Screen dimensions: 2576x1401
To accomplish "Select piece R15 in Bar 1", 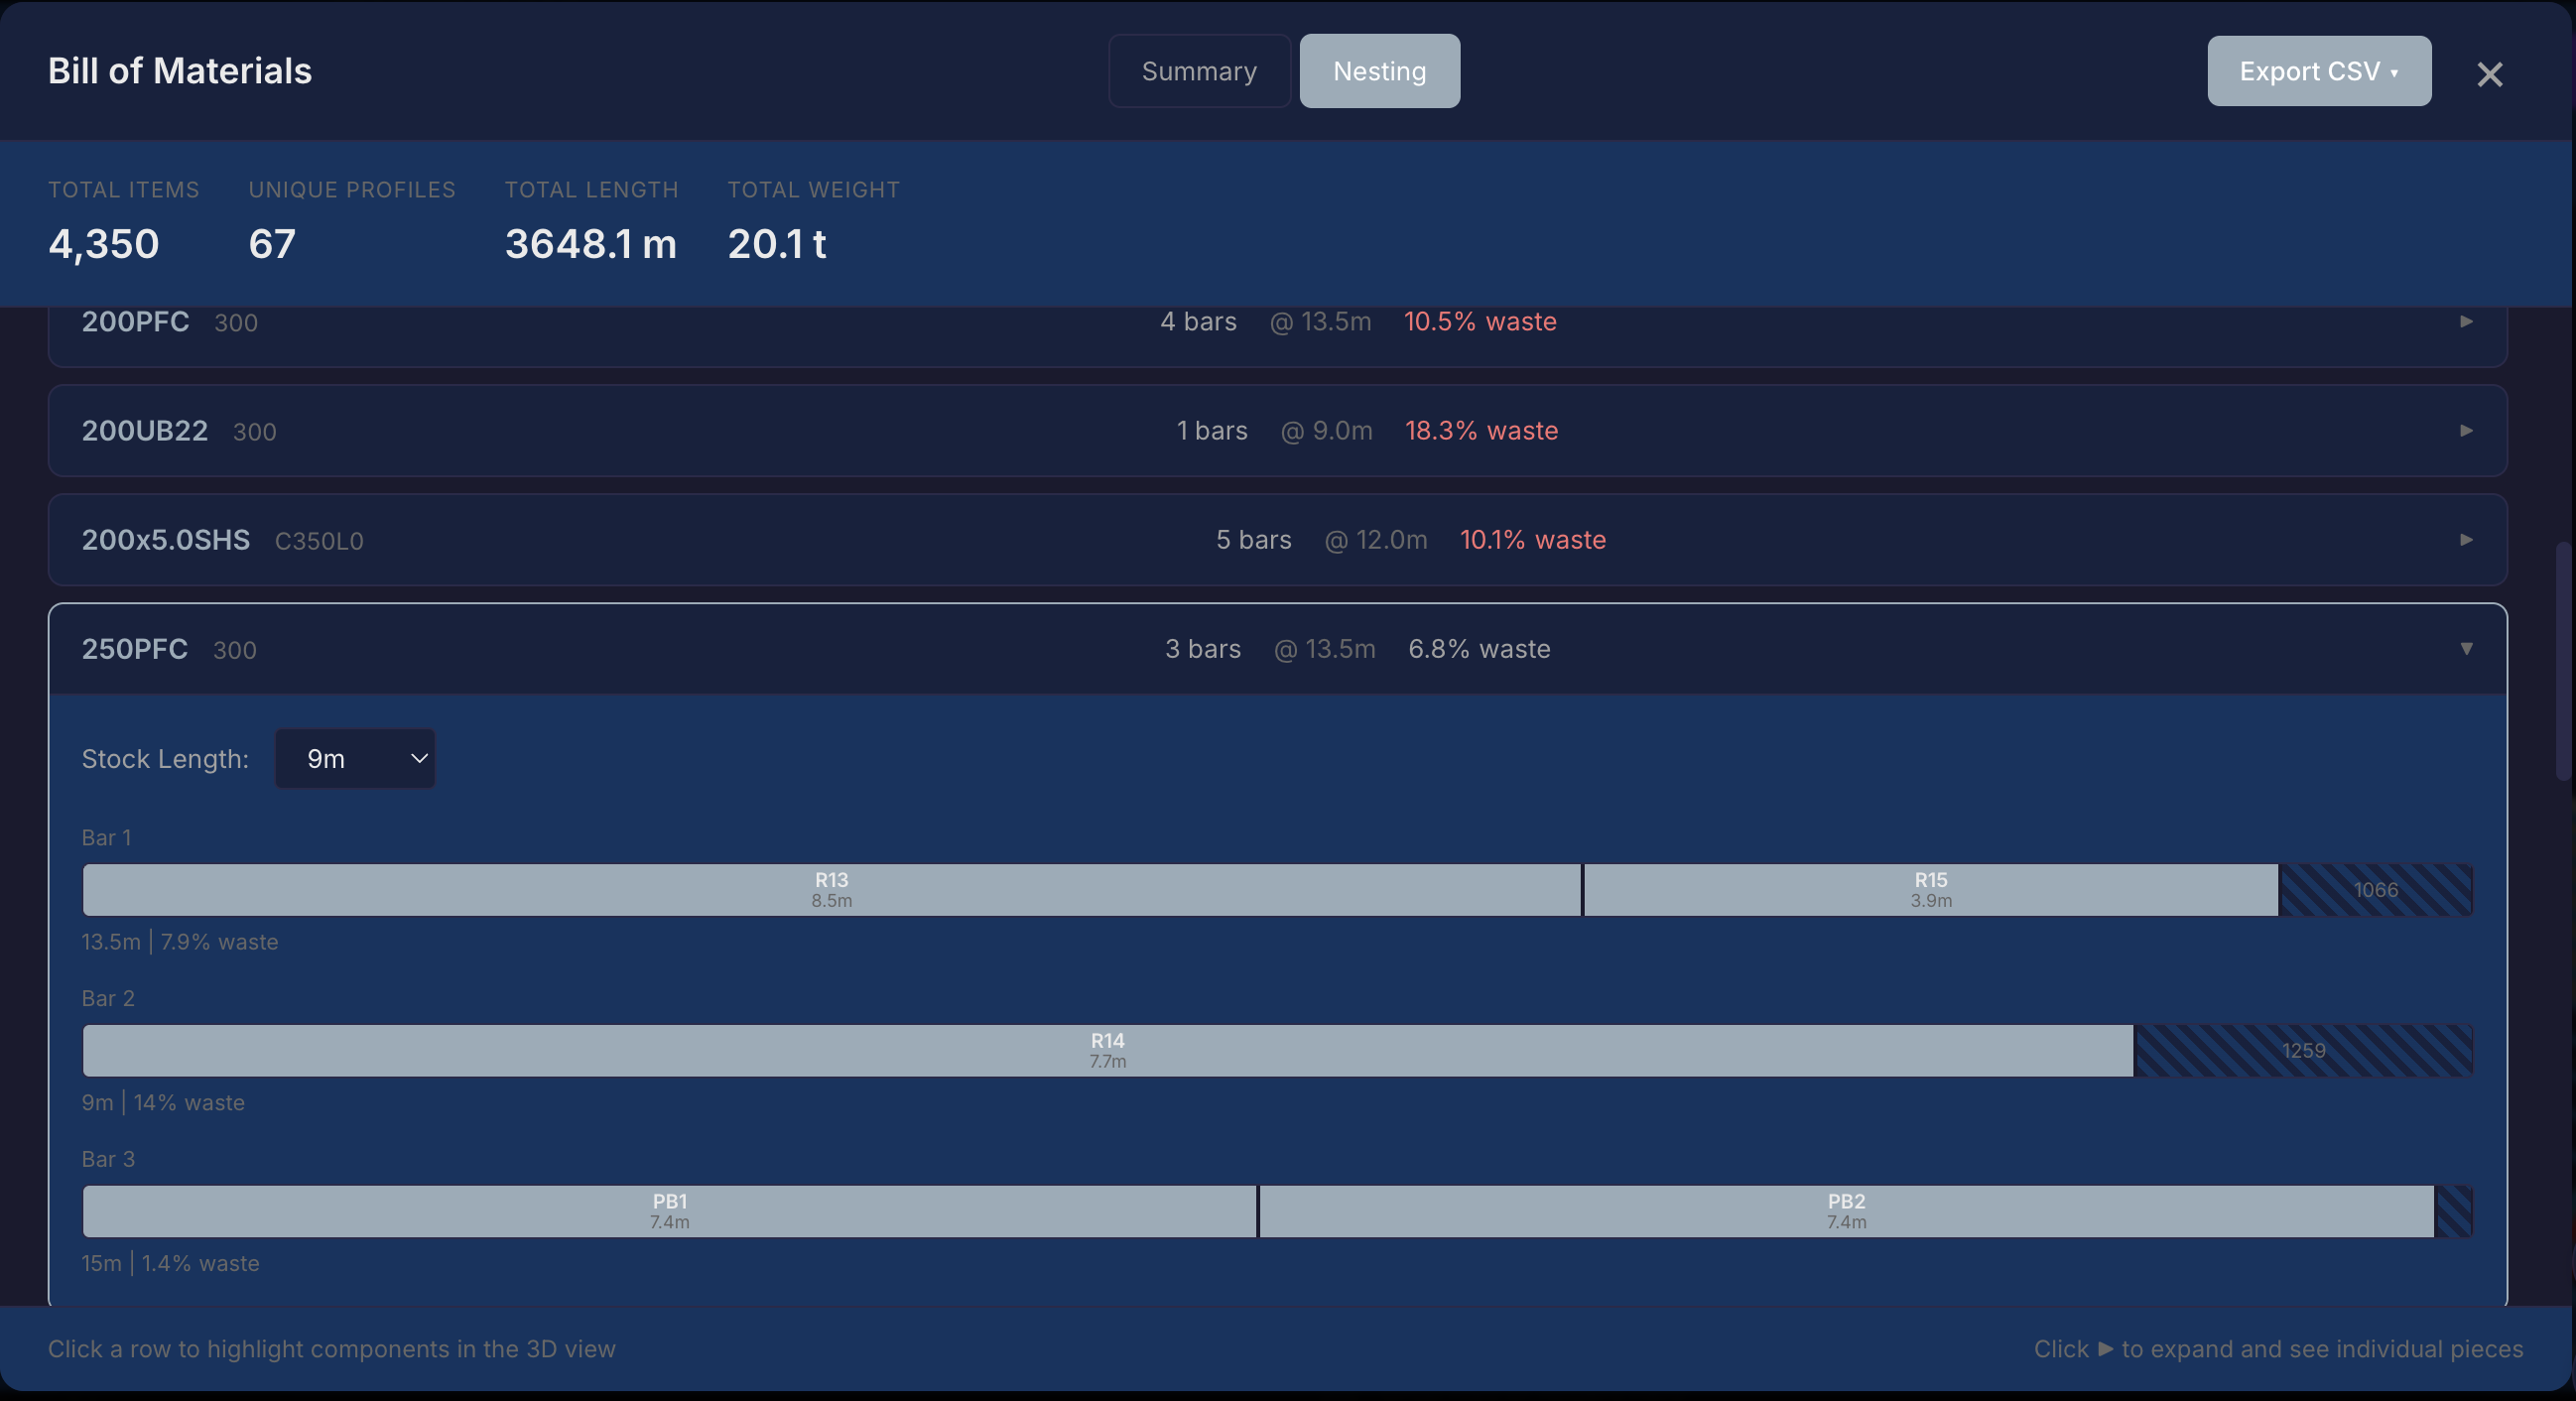I will point(1929,889).
